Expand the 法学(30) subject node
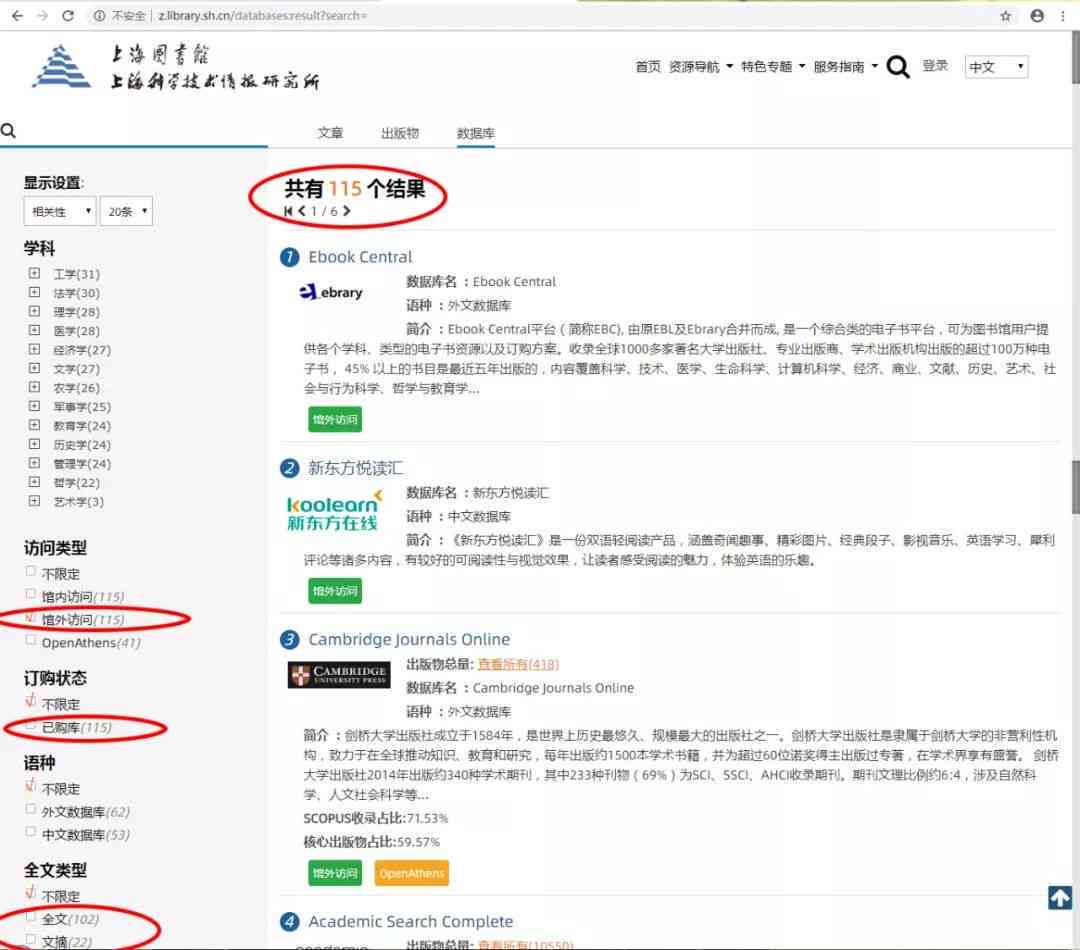Screen dimensions: 1080x950 [34, 292]
